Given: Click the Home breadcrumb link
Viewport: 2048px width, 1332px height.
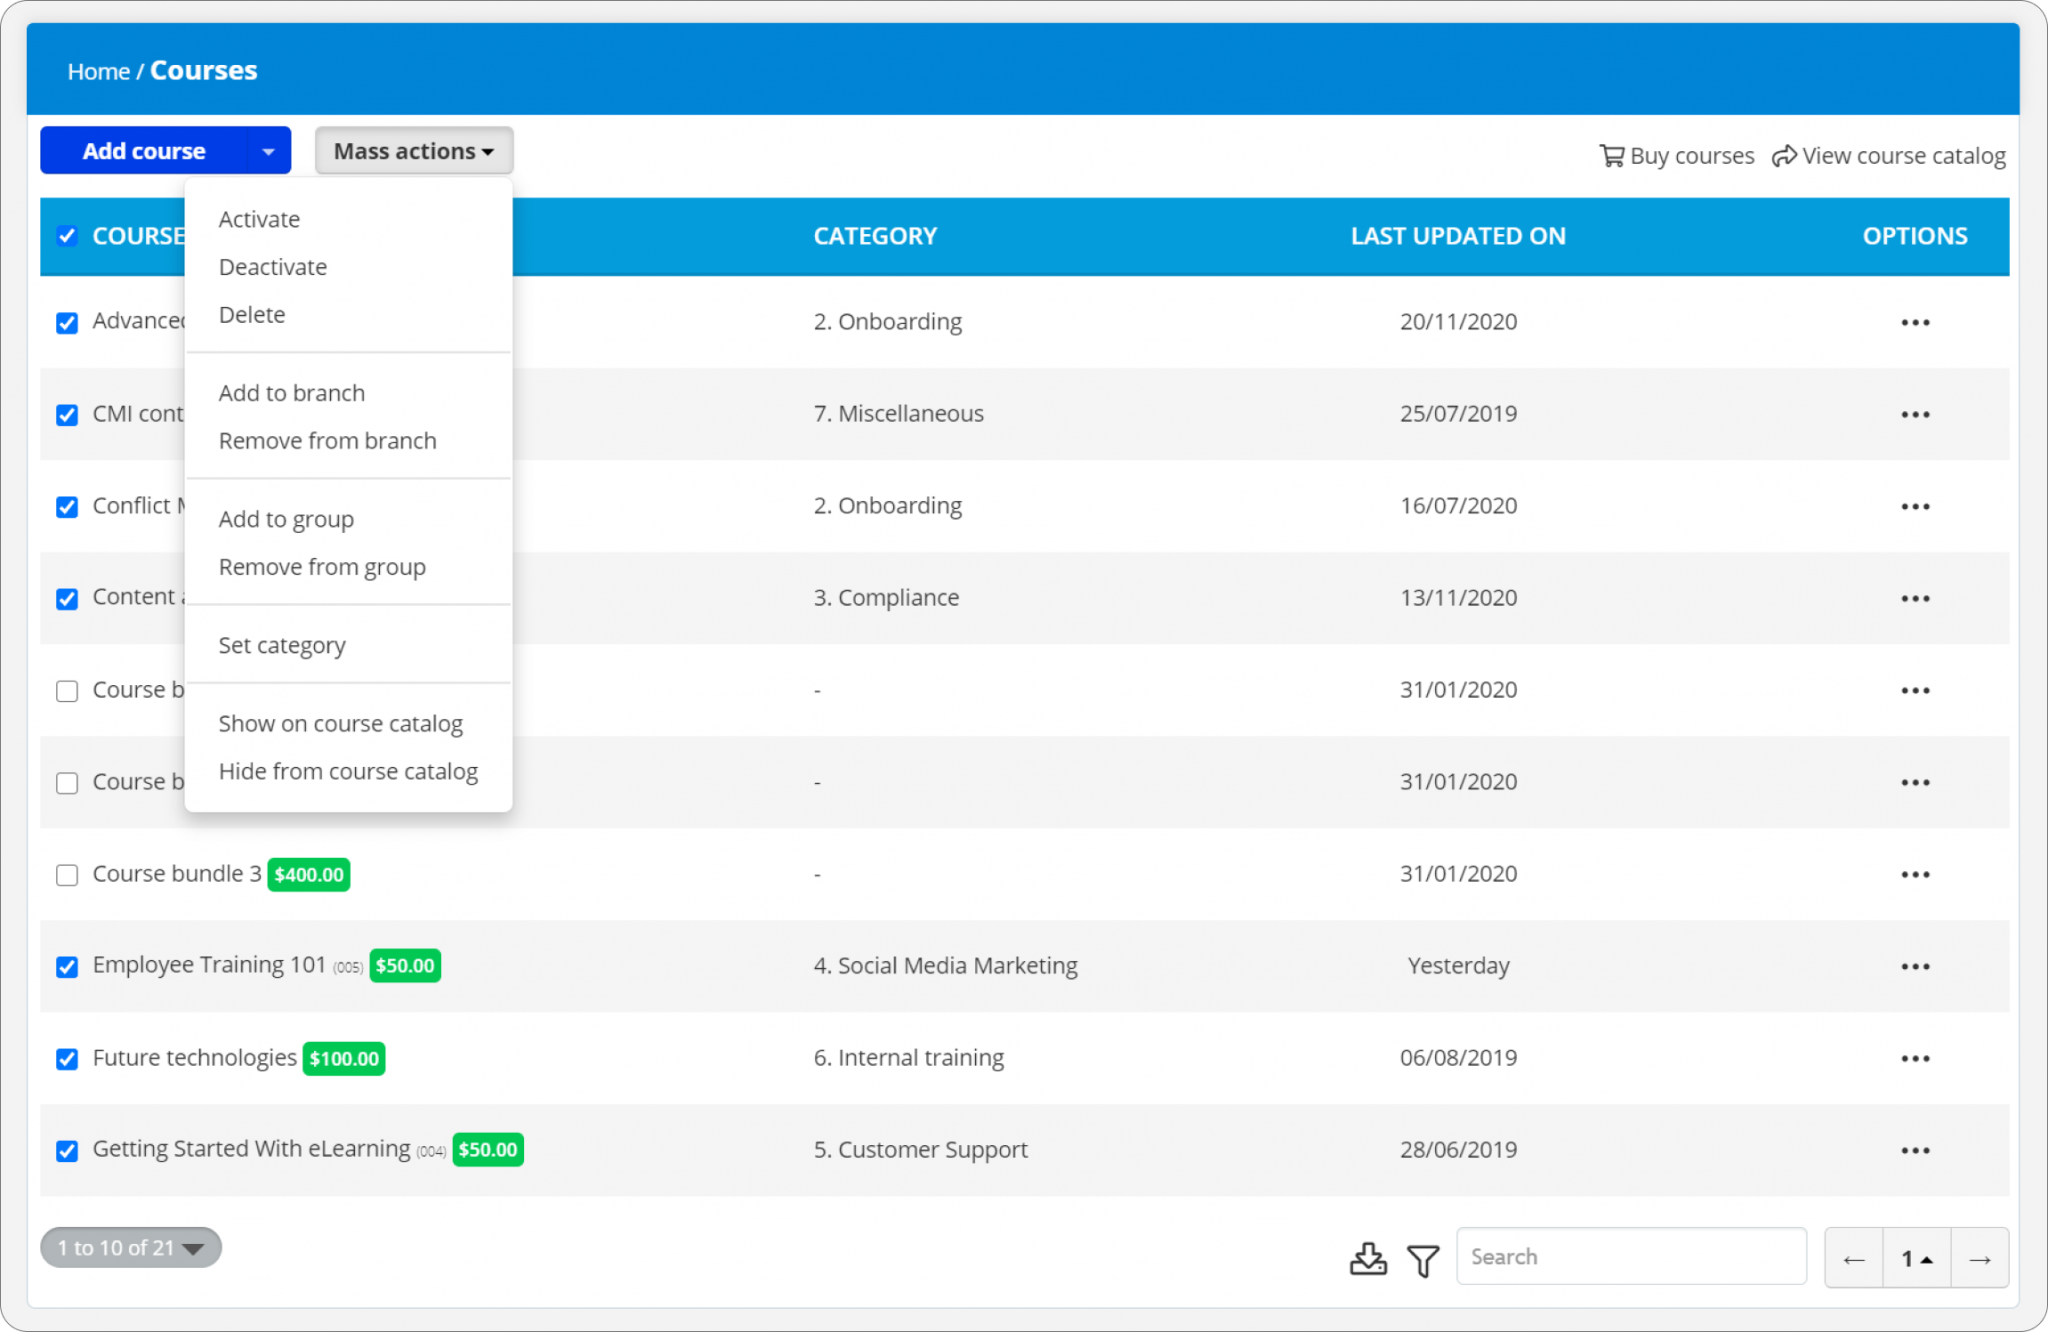Looking at the screenshot, I should coord(98,70).
